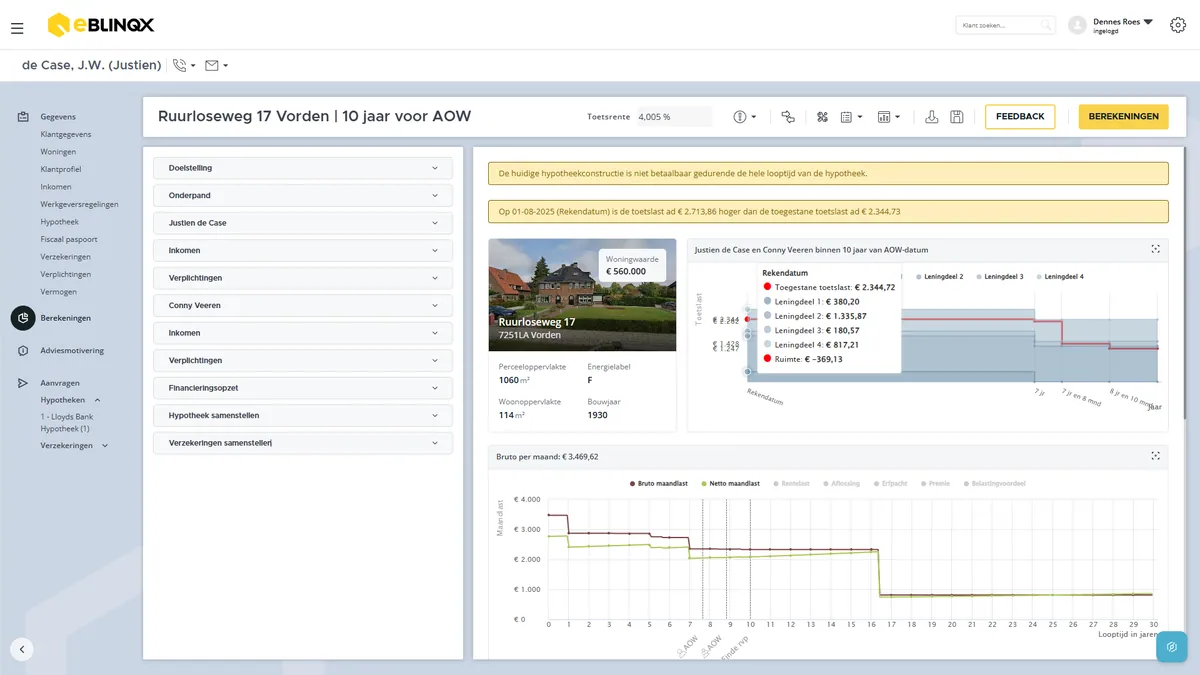Click the yellow BEREKENINGEN button

point(1124,117)
